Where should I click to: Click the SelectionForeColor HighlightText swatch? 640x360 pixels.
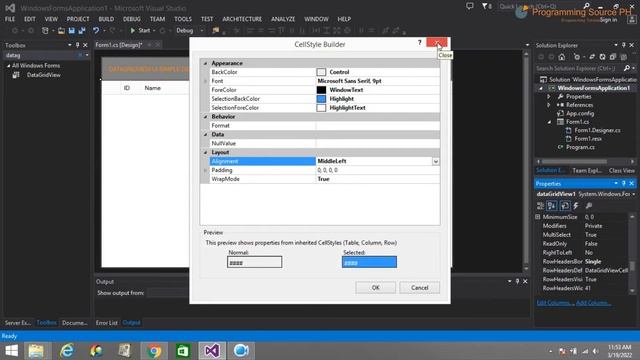321,108
